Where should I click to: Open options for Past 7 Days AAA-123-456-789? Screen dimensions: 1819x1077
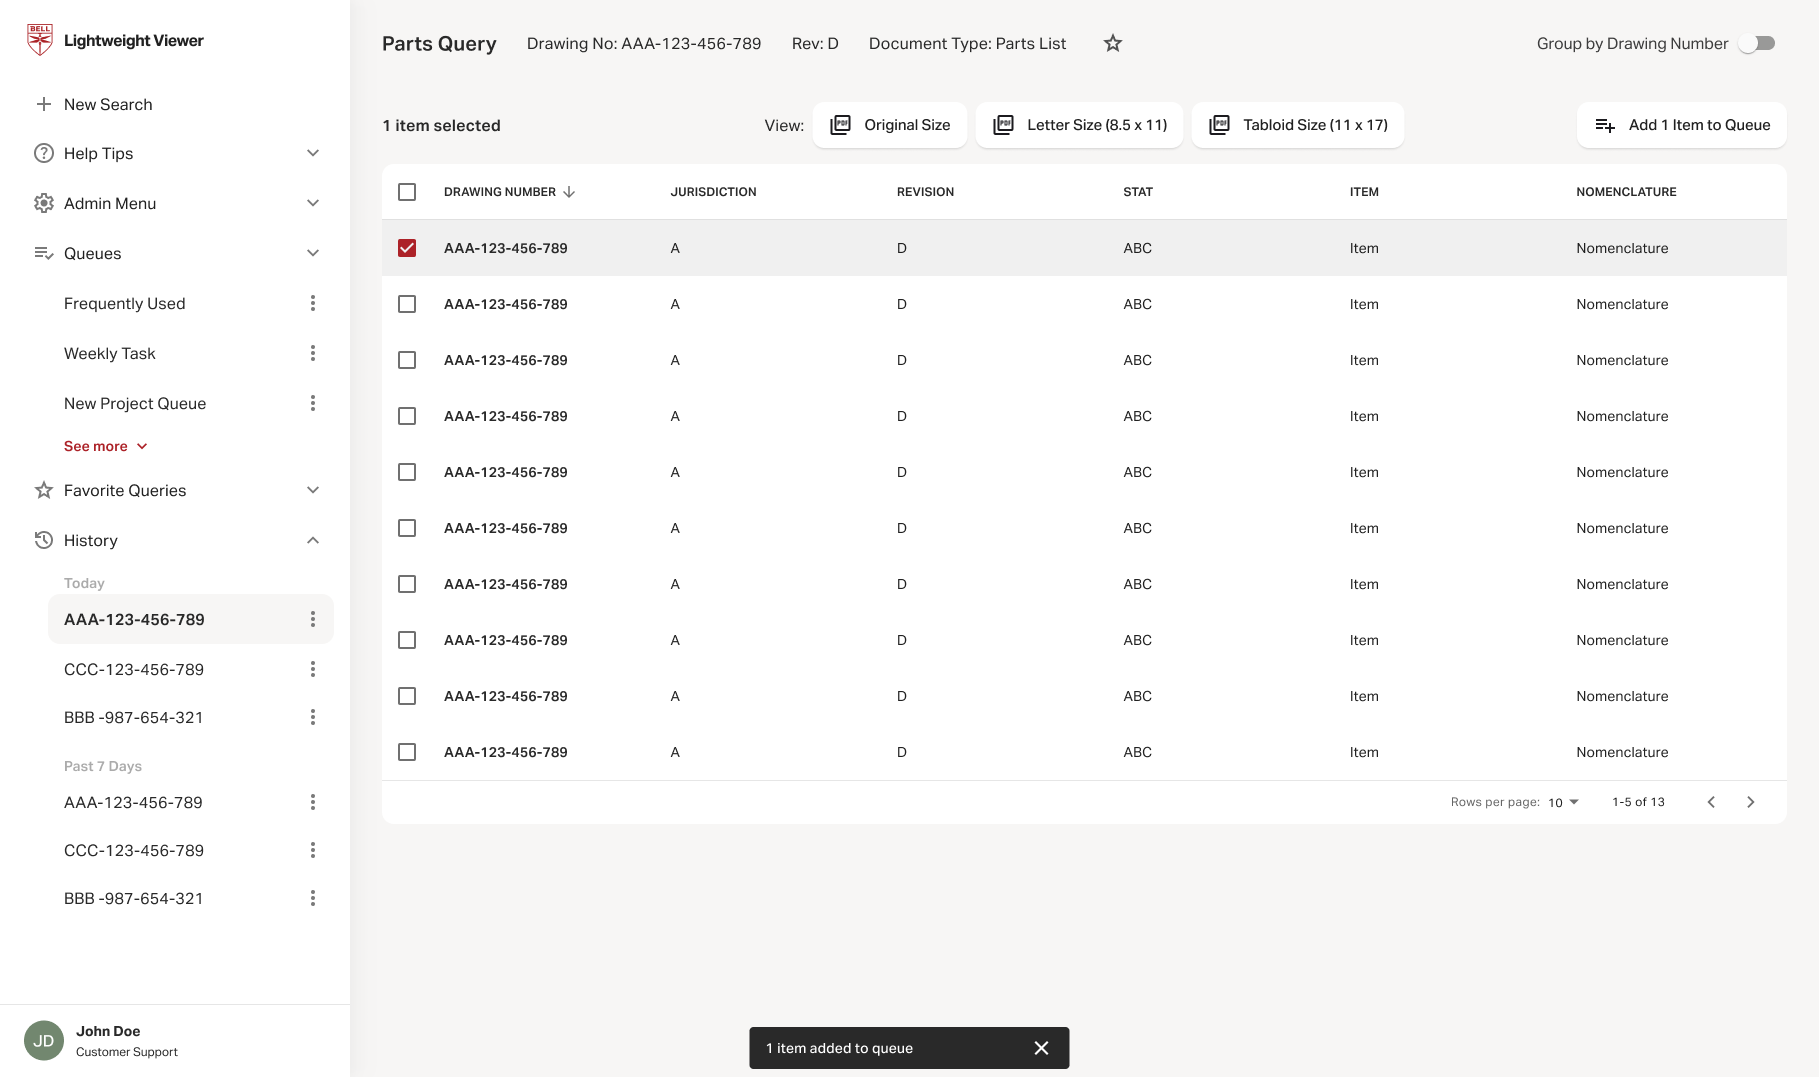click(x=313, y=802)
